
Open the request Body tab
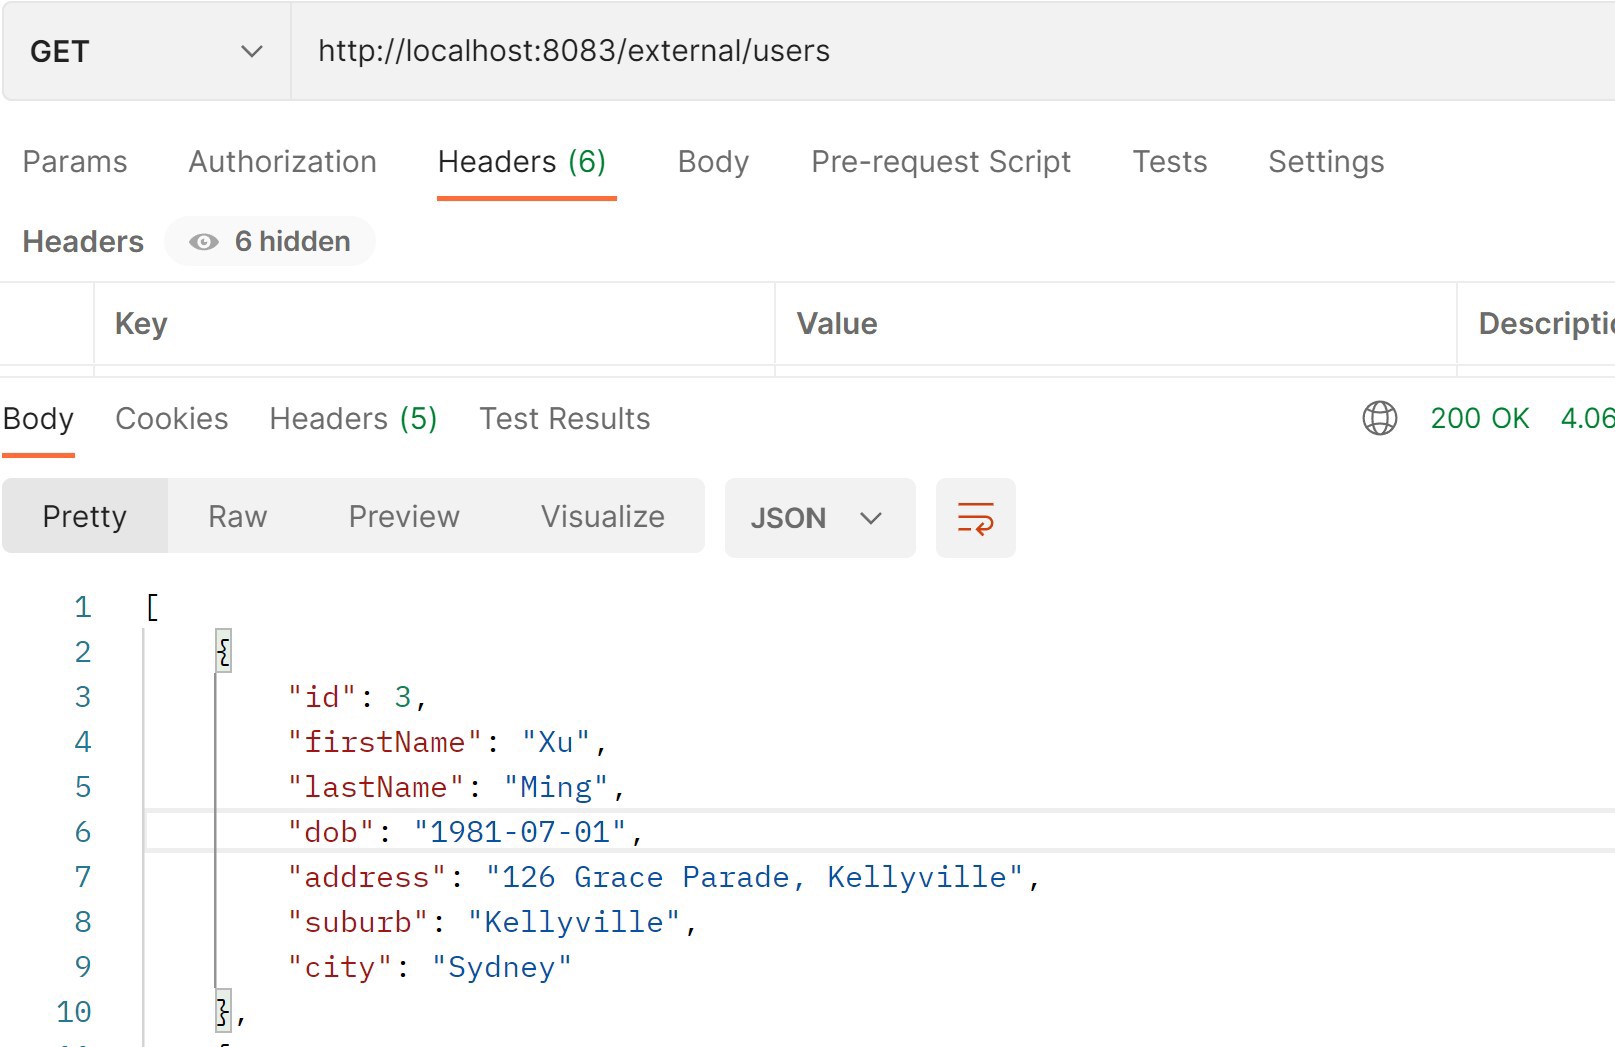point(713,162)
